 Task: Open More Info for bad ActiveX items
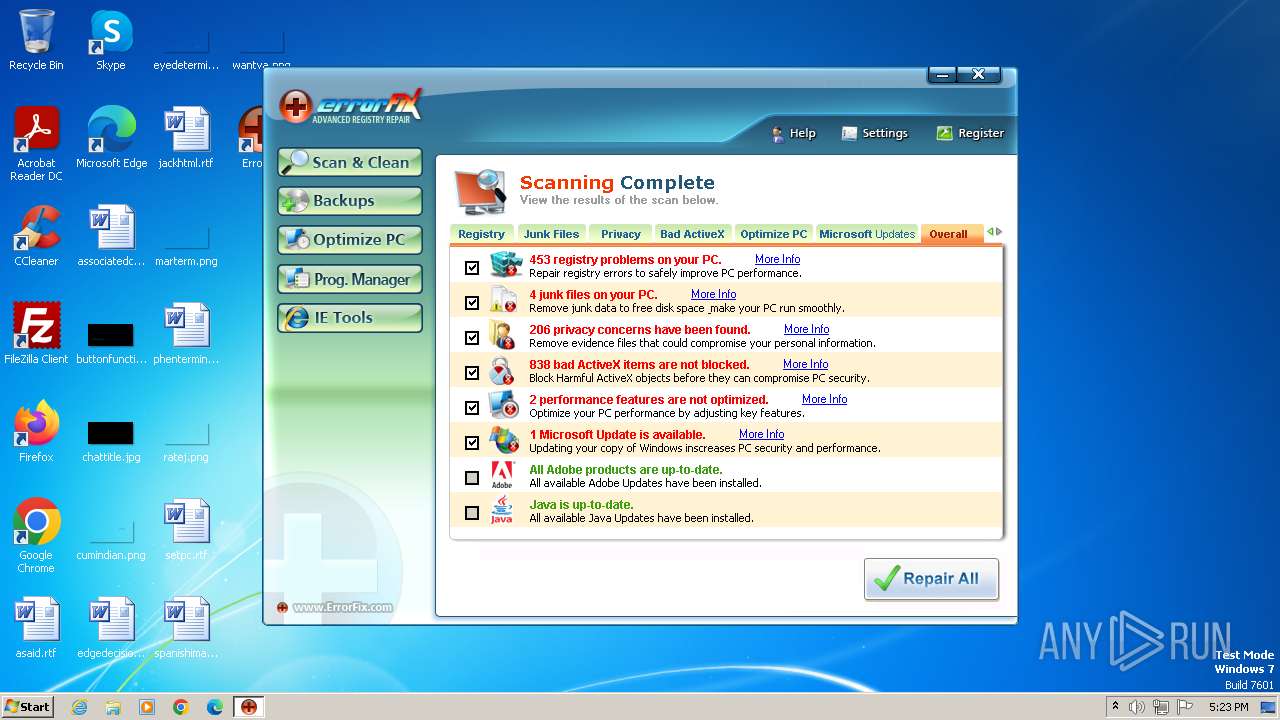pyautogui.click(x=805, y=364)
